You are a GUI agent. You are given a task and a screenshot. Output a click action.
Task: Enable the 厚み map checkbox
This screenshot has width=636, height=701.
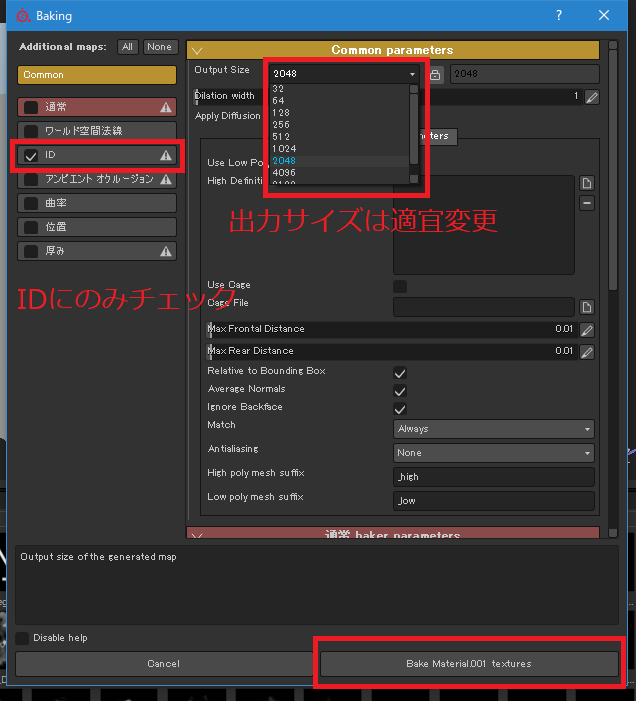[x=31, y=251]
